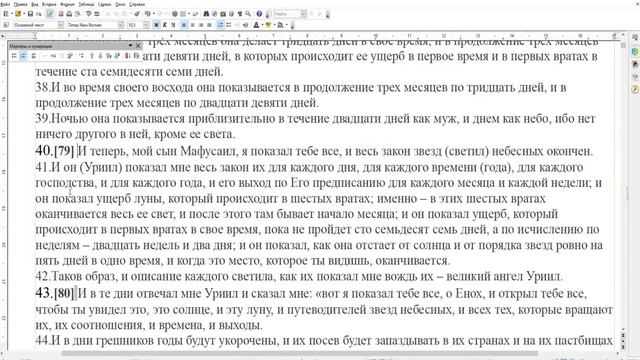
Task: Align text left
Action: [184, 25]
